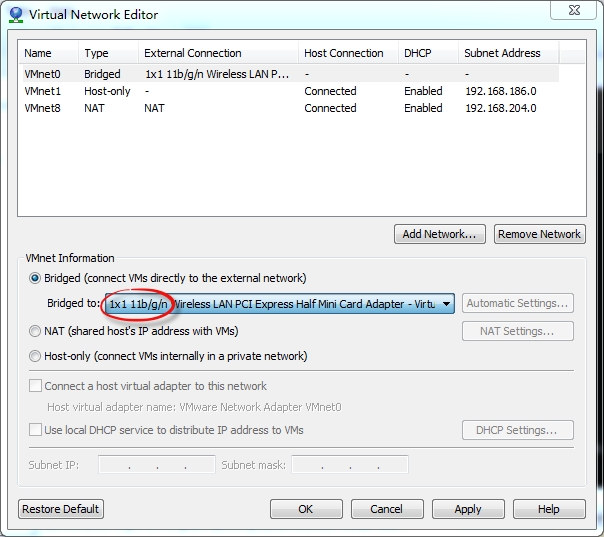Click the Subnet mask field
This screenshot has height=537, width=604.
point(350,464)
